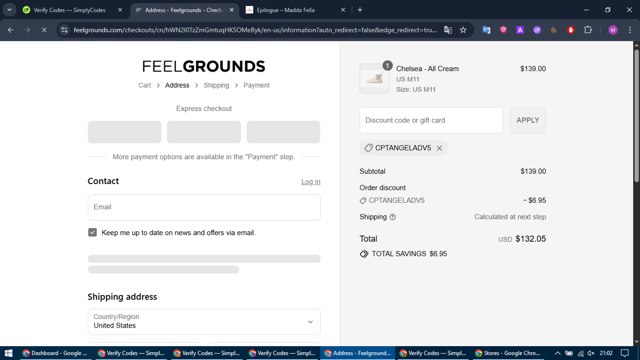
Task: Open the Windows Start menu
Action: pos(8,353)
